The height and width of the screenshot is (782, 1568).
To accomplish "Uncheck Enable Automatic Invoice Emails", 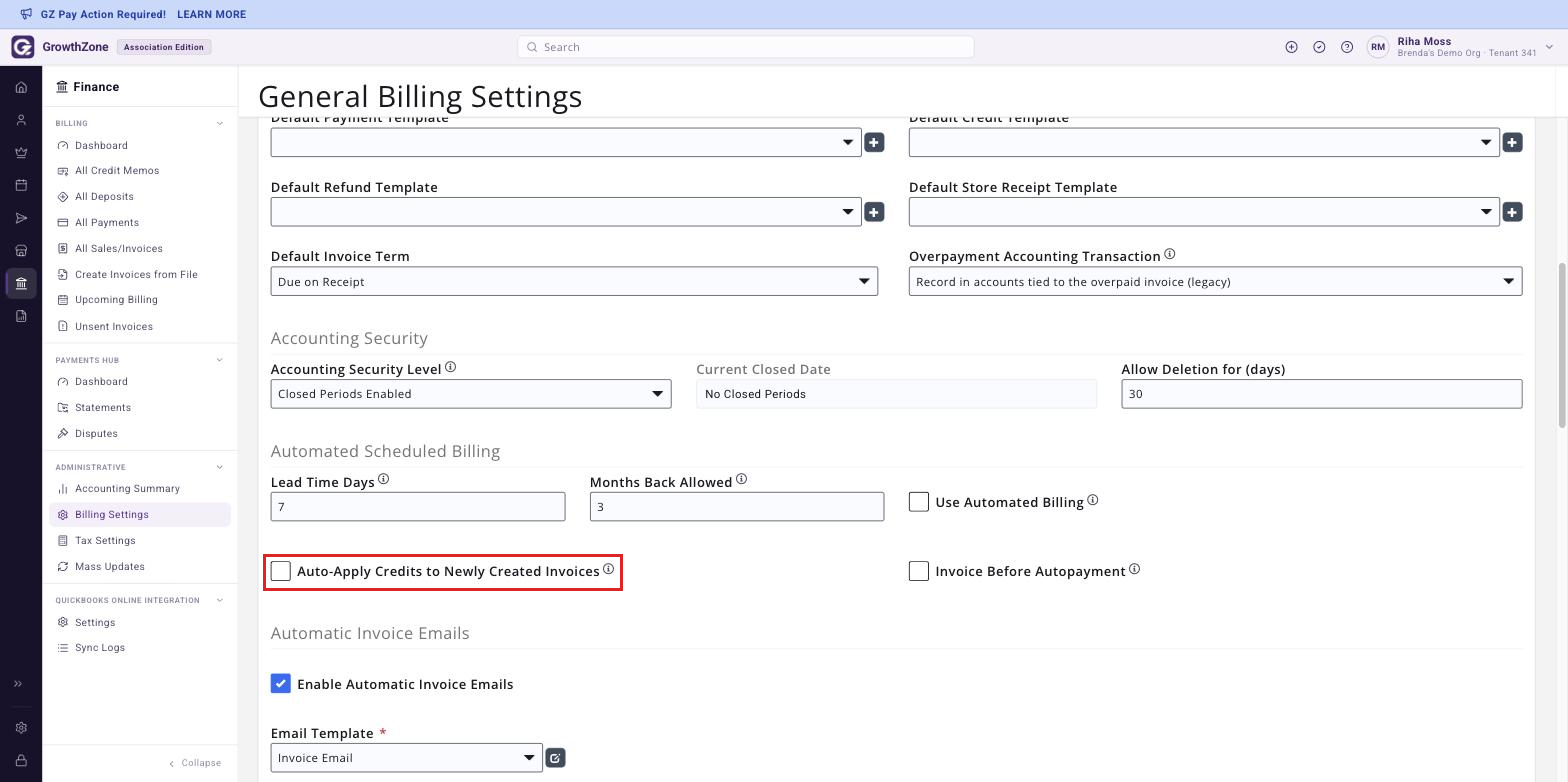I will tap(281, 684).
